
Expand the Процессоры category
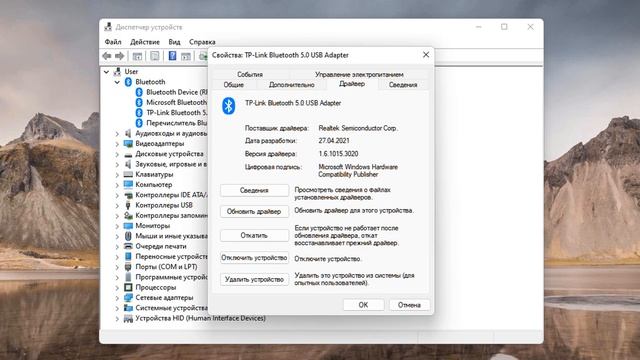[x=117, y=287]
